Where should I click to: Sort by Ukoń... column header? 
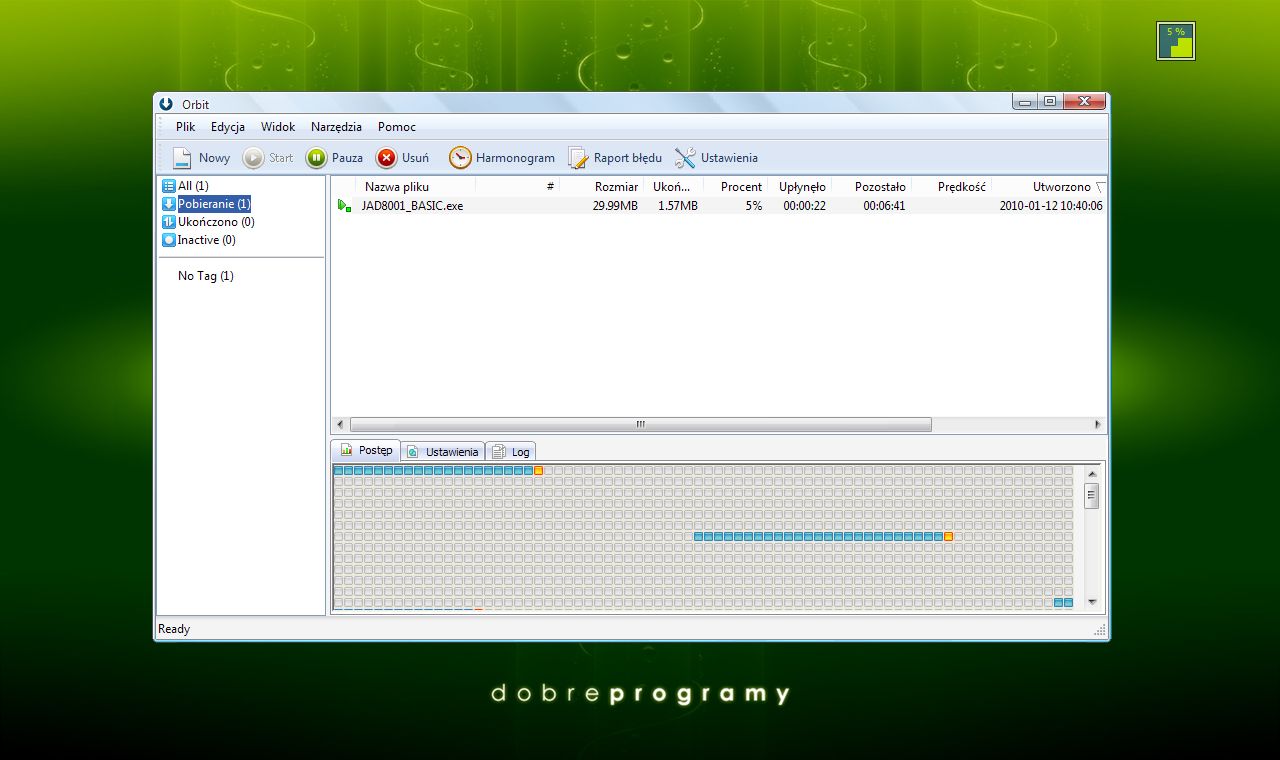click(673, 187)
